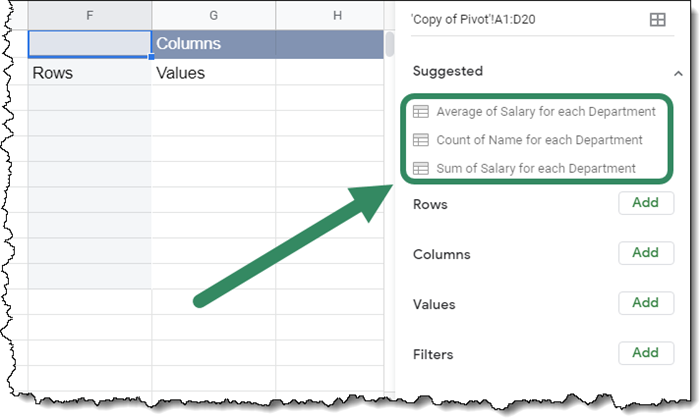Viewport: 700px width, 418px height.
Task: Collapse the Suggested section chevron
Action: pos(679,73)
